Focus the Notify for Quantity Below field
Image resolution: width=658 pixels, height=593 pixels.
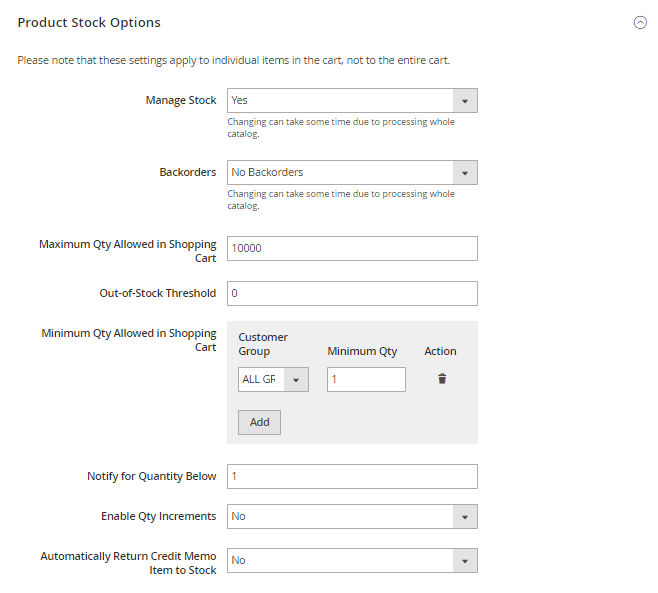pos(352,476)
